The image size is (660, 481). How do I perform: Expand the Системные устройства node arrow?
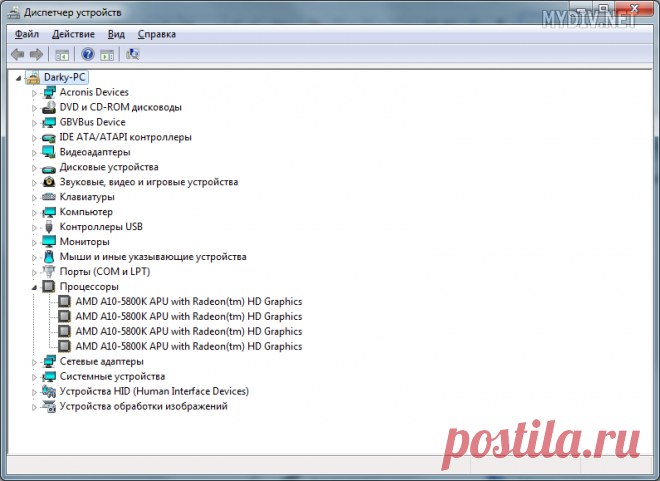coord(34,377)
